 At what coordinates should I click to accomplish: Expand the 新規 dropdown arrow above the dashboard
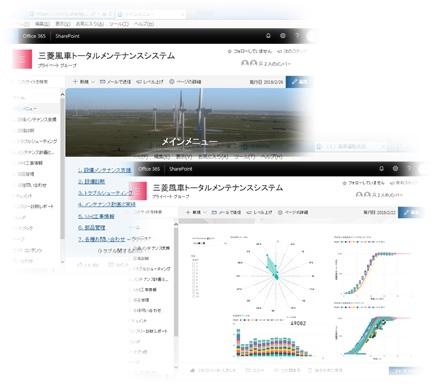205,212
